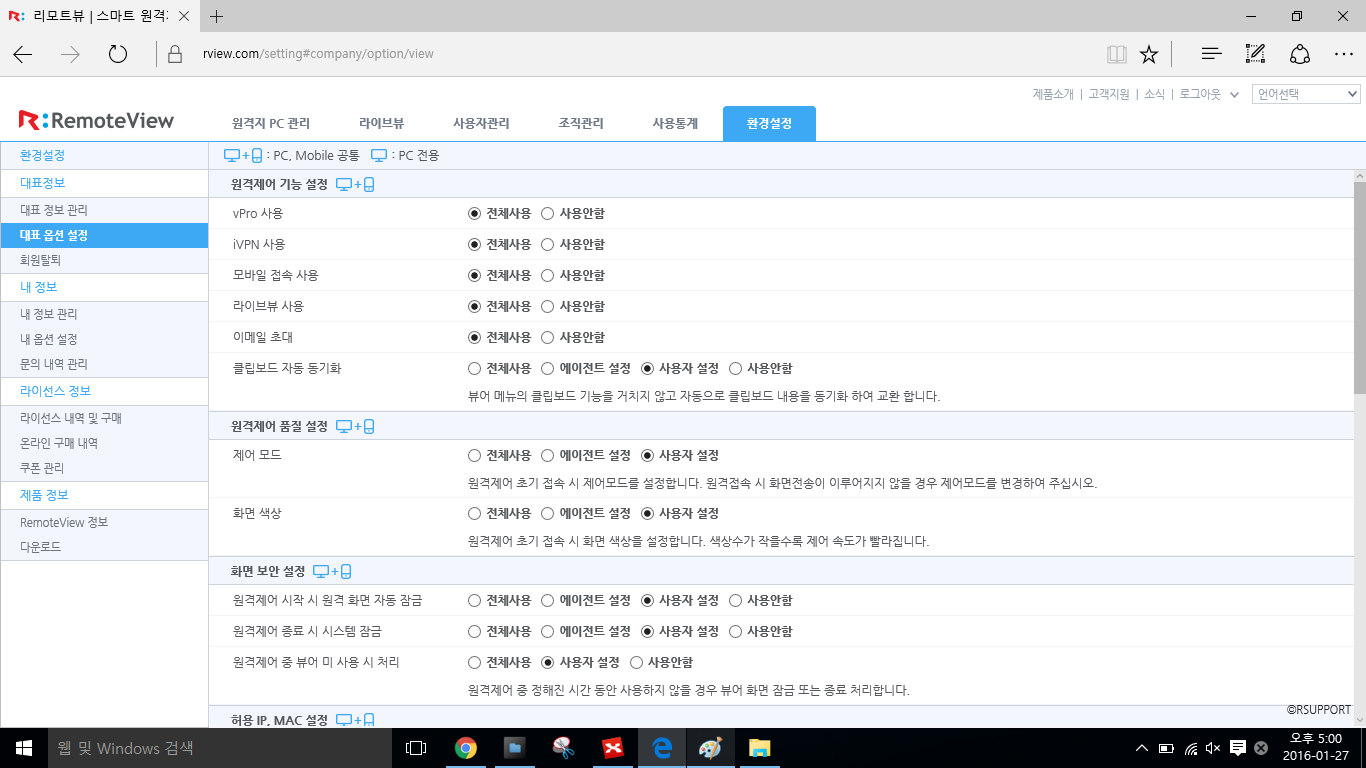The image size is (1366, 768).
Task: Click PC only legend monitor icon
Action: click(379, 155)
